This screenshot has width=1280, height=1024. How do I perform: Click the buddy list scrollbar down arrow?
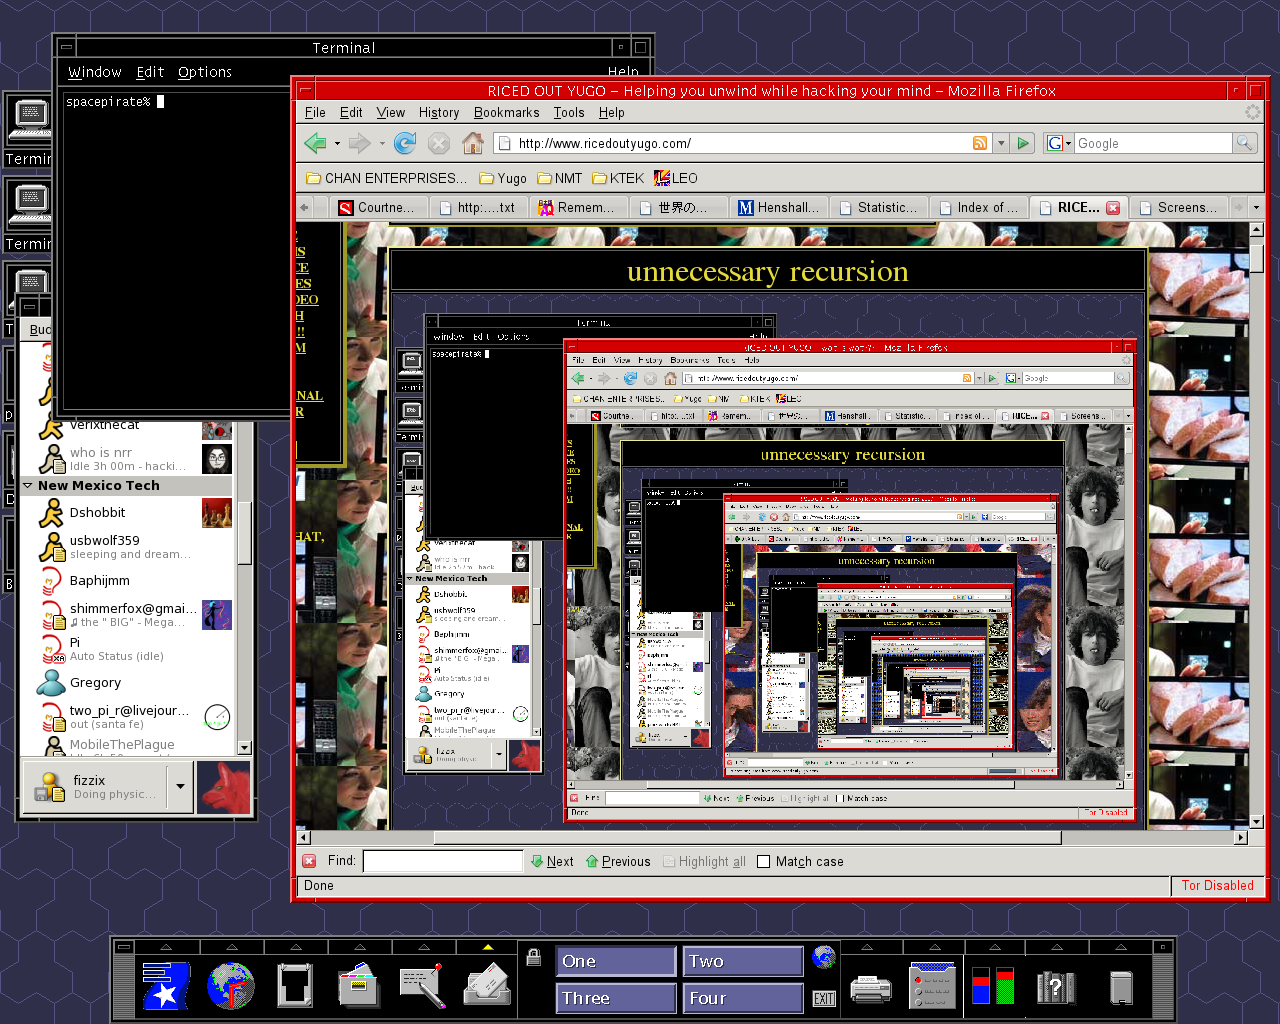(244, 747)
